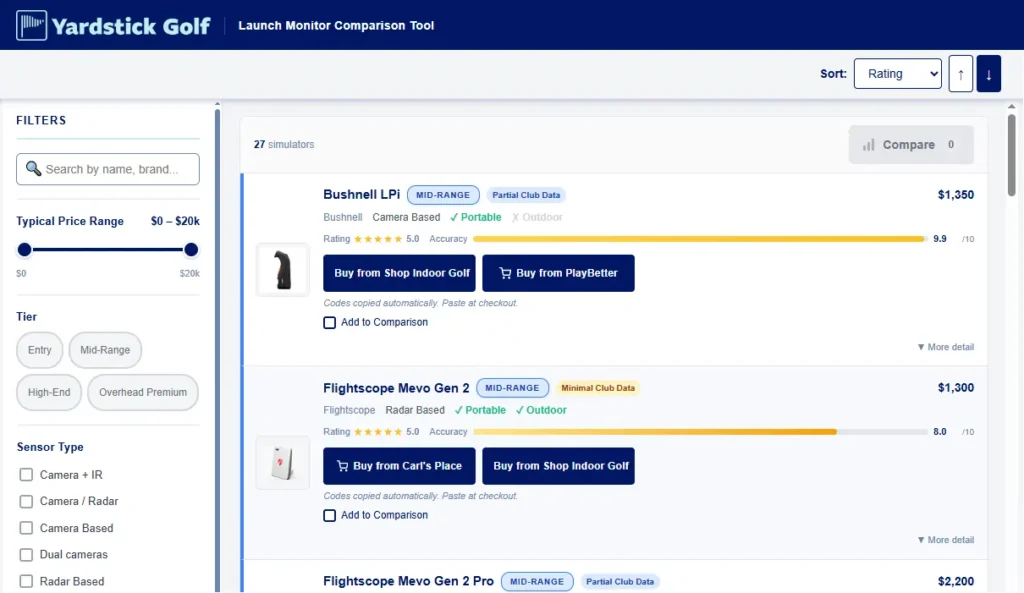Enable the Camera Based sensor filter
This screenshot has width=1024, height=593.
26,528
